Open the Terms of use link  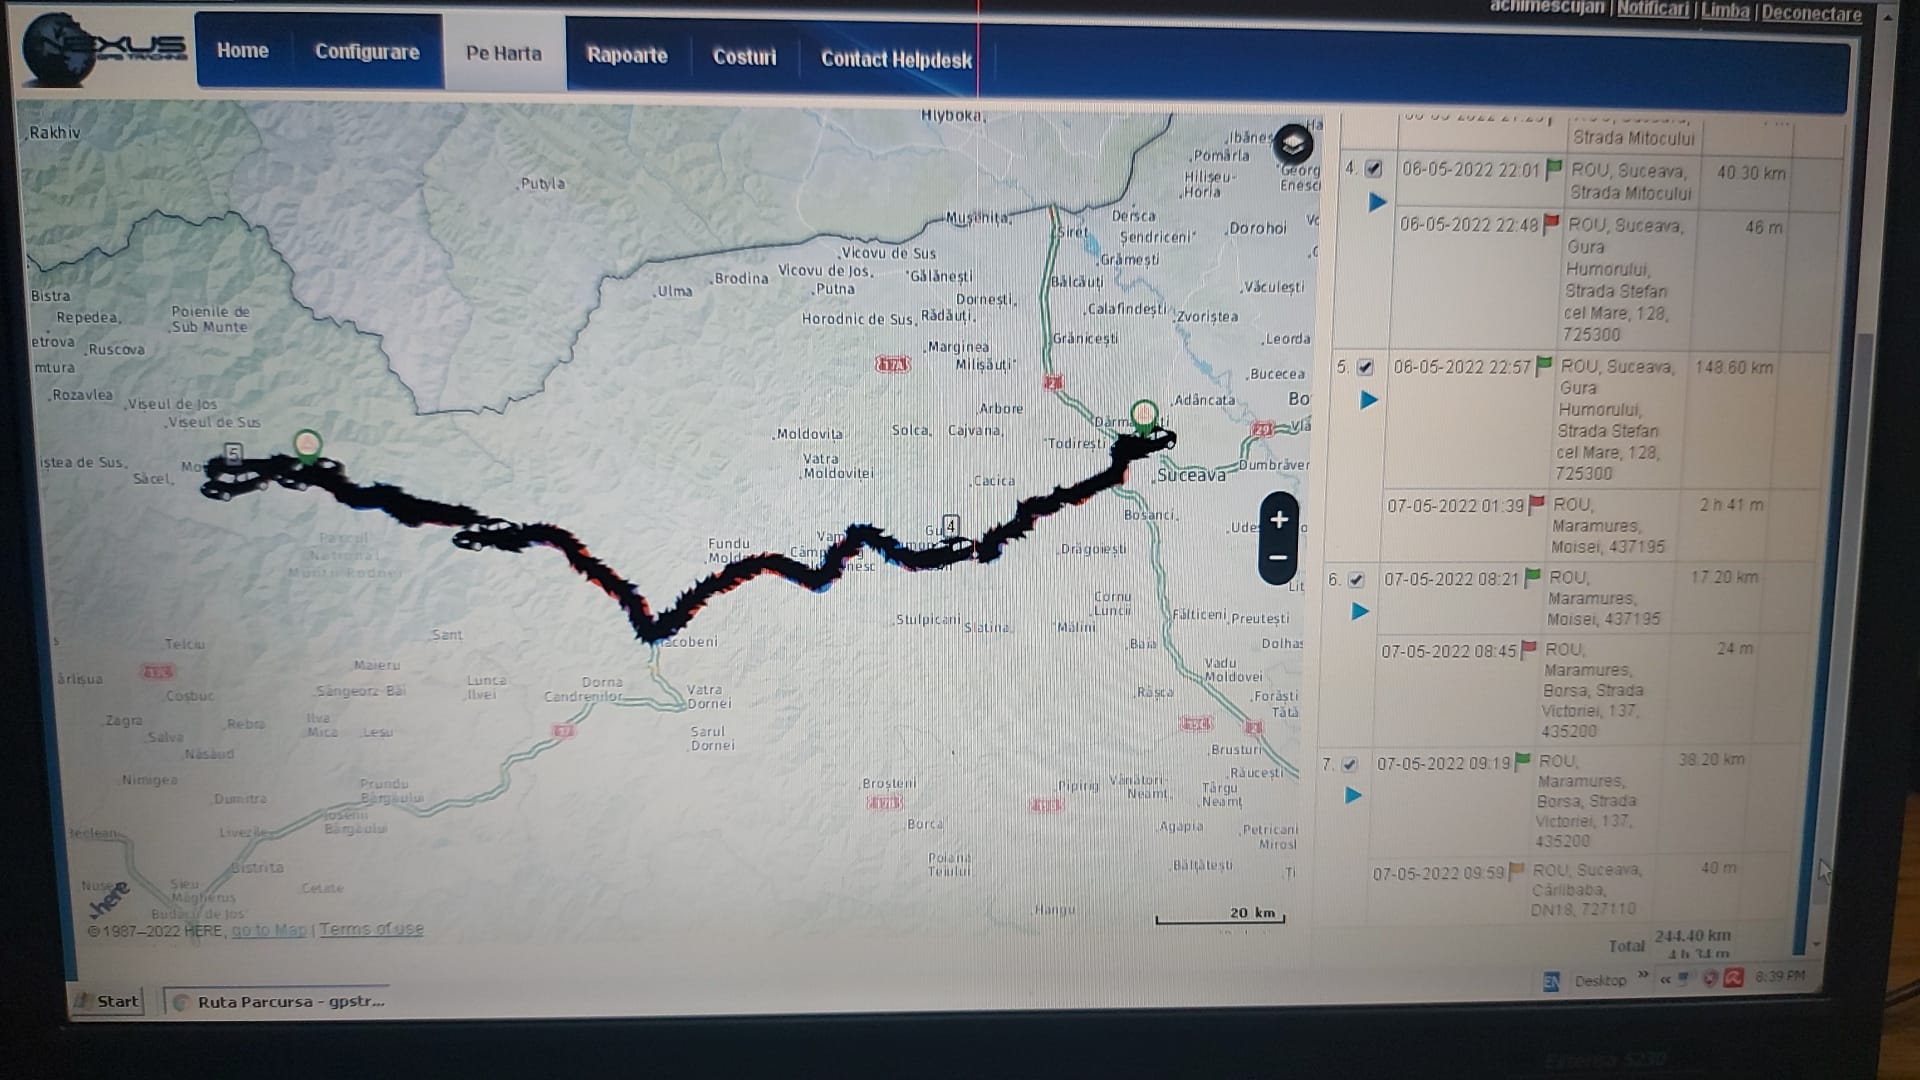(x=371, y=929)
